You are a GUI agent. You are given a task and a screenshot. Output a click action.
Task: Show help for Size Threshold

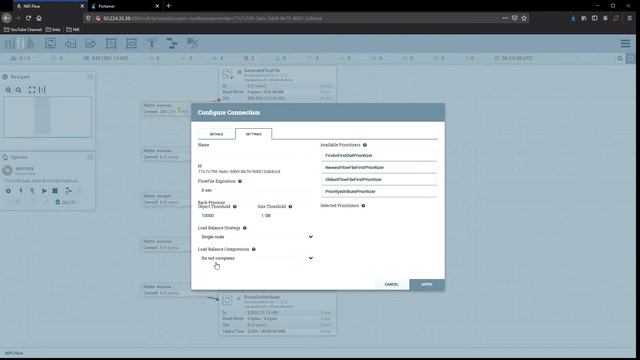(290, 207)
